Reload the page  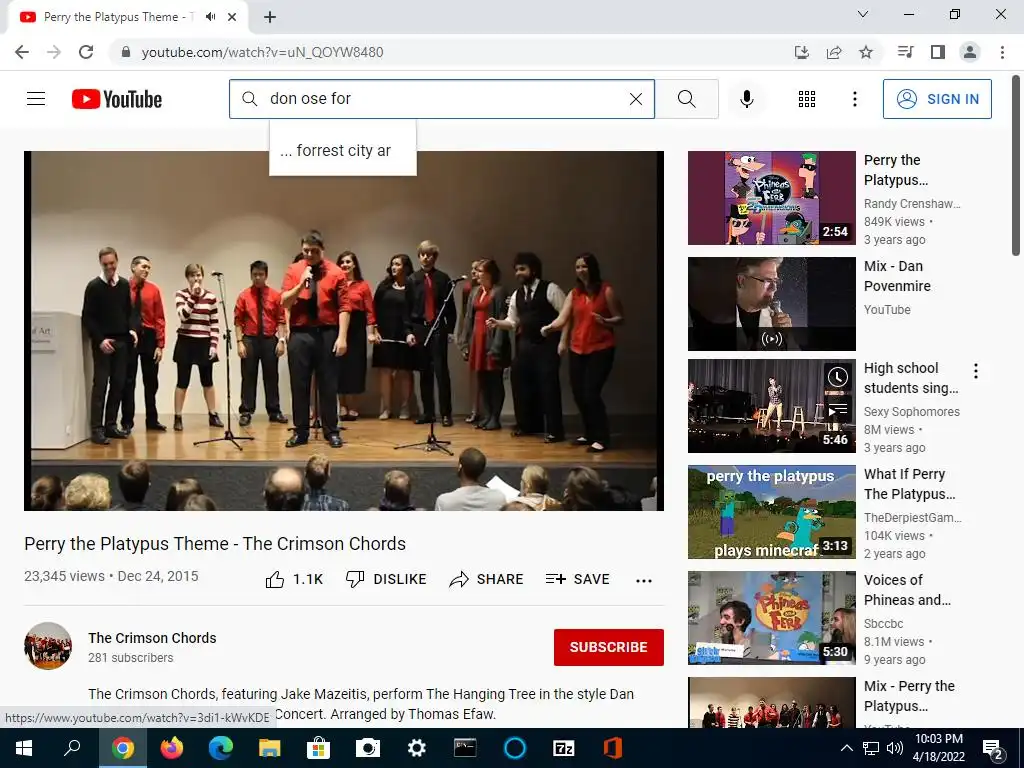[86, 52]
